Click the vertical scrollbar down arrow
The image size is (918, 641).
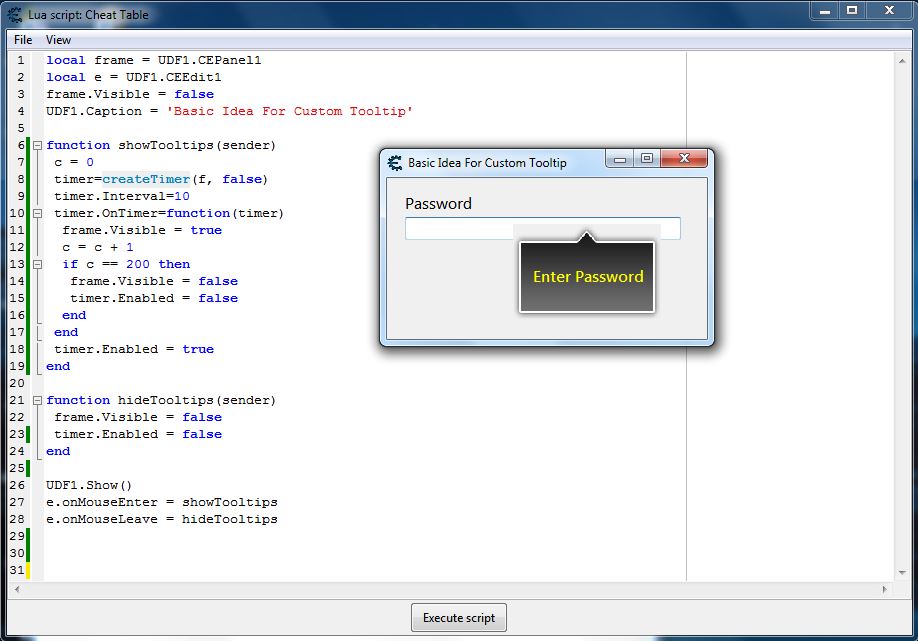coord(901,573)
